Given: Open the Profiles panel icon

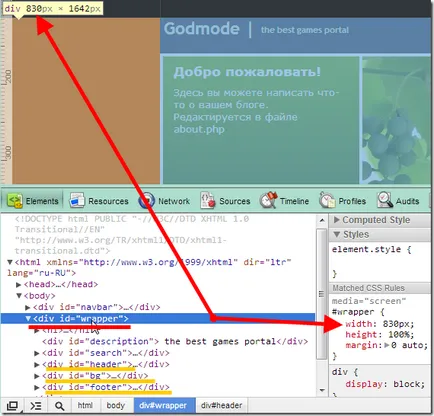Looking at the screenshot, I should (x=327, y=200).
